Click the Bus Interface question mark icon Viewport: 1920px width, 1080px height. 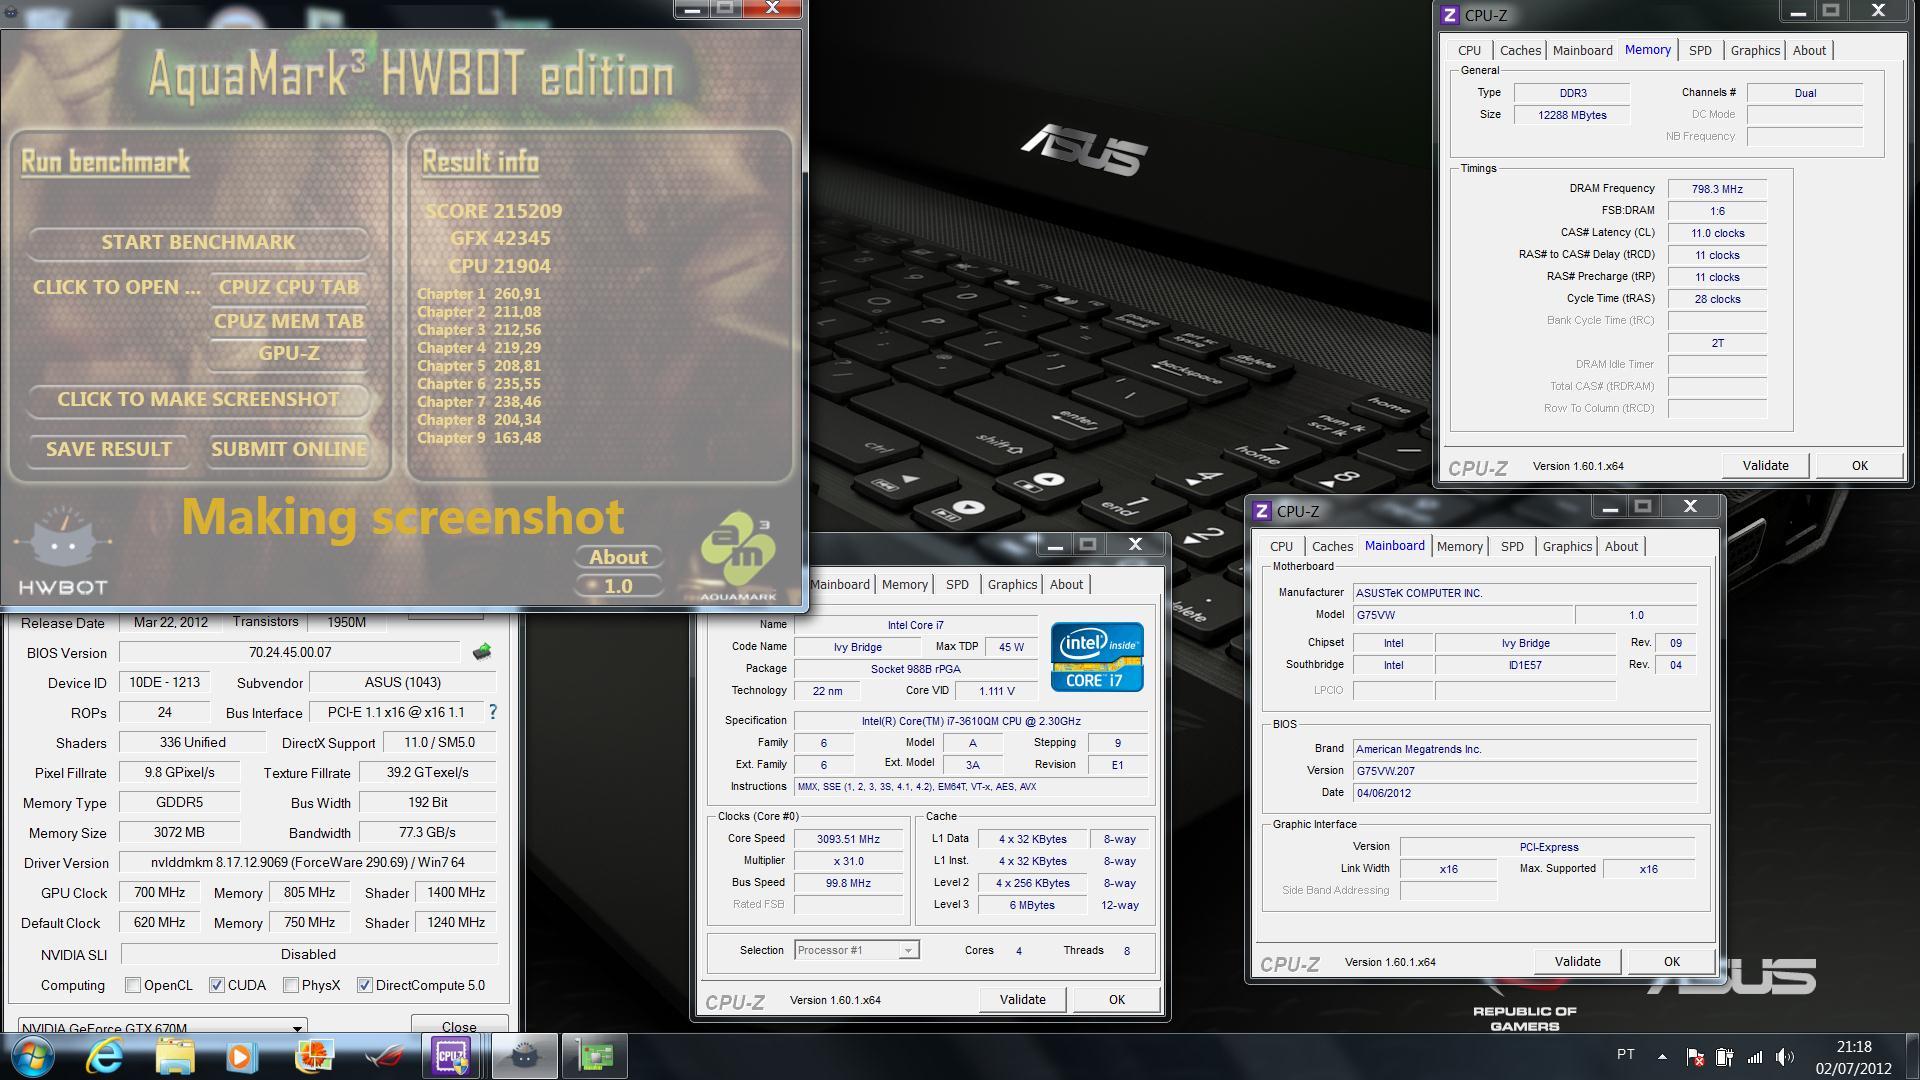[492, 712]
